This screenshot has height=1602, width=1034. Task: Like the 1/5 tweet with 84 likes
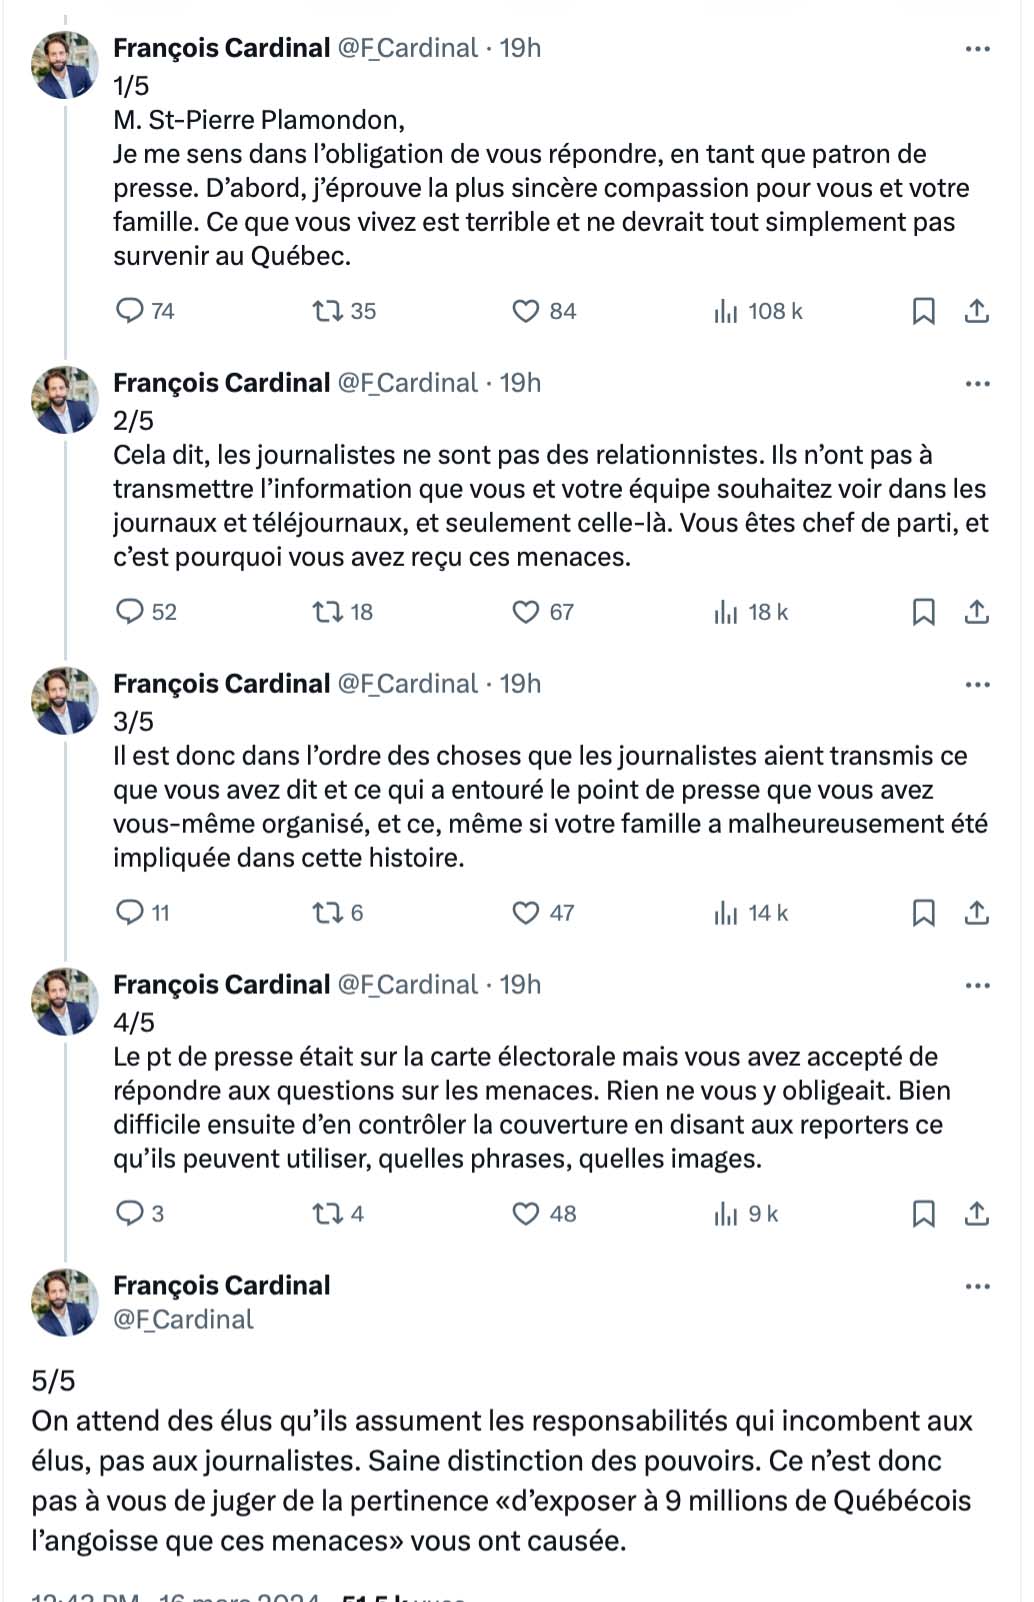pos(526,311)
